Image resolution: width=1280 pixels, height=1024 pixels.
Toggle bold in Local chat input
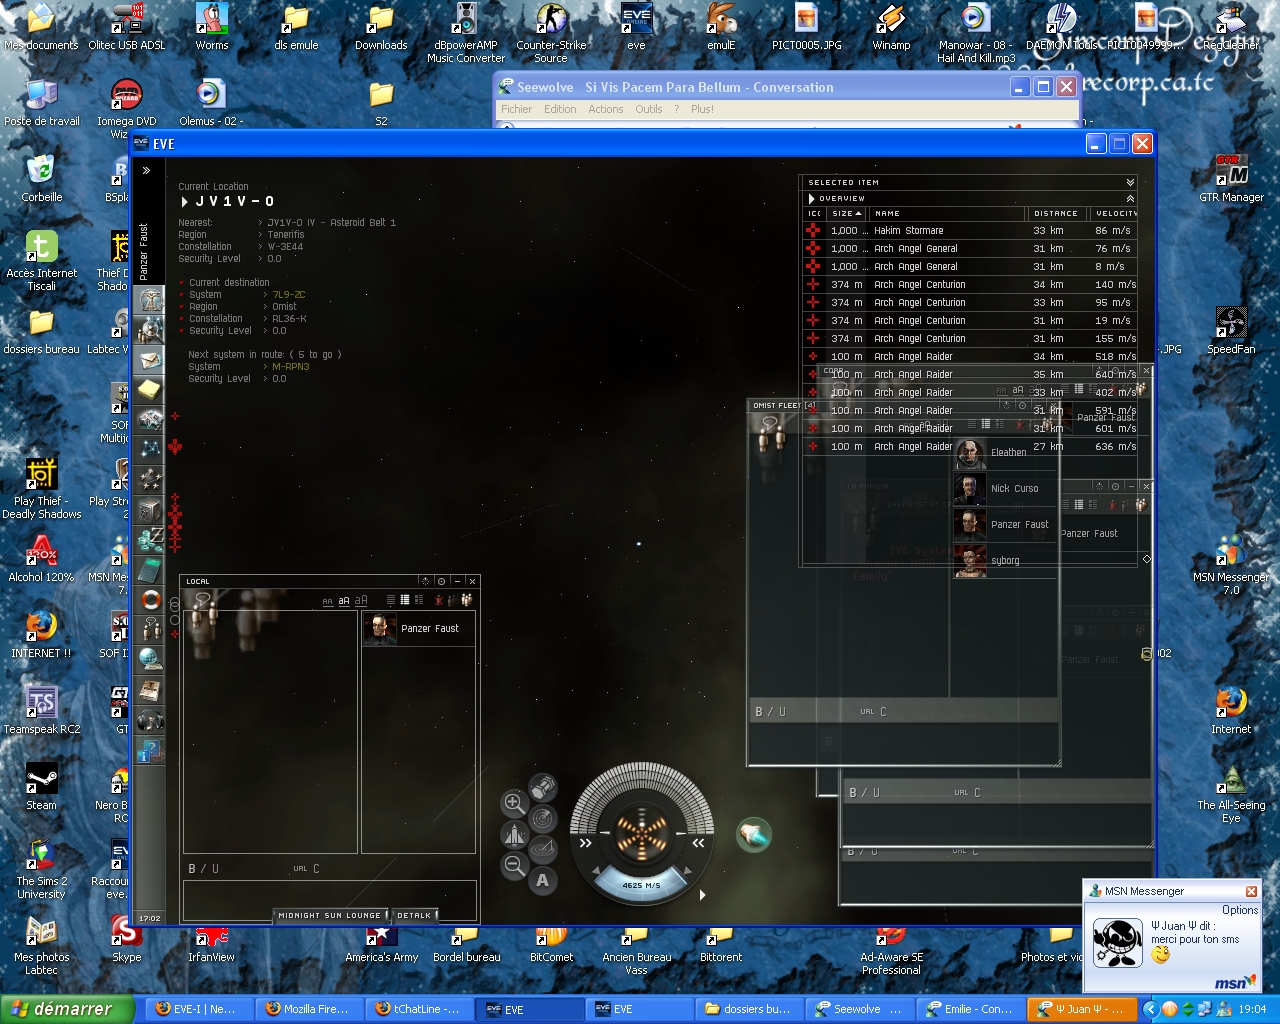coord(192,869)
